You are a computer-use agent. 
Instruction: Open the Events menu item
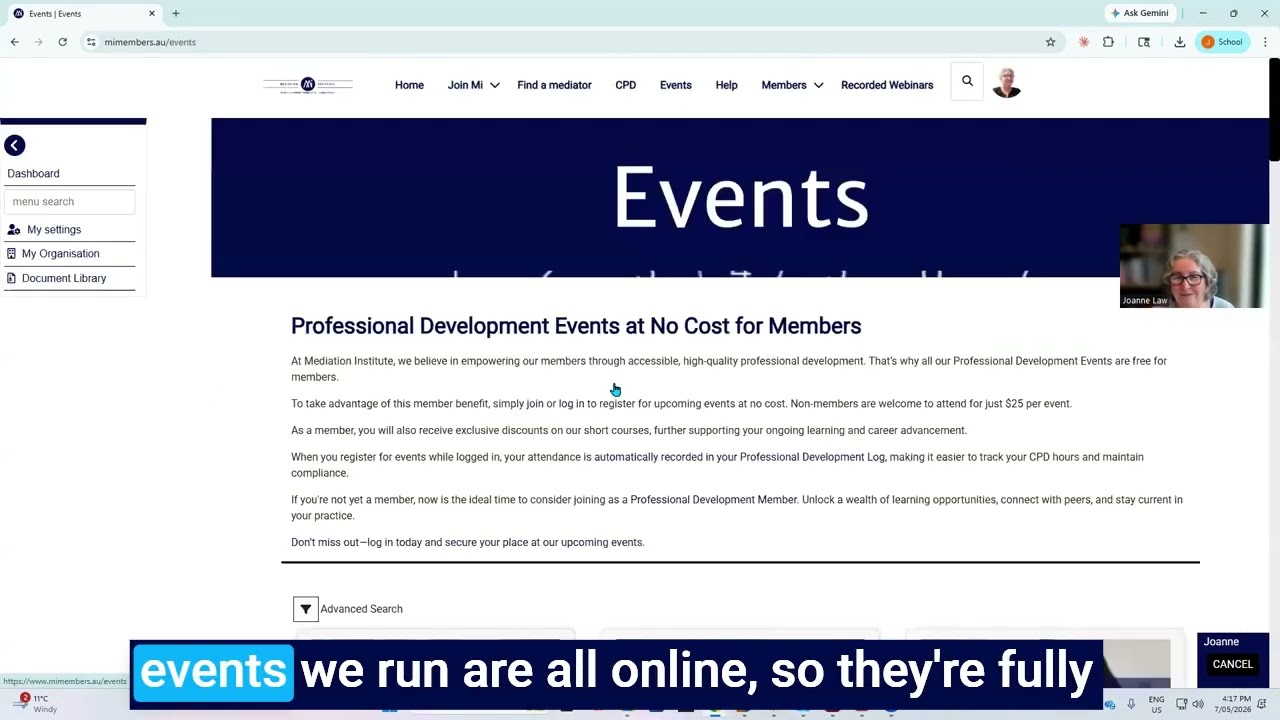(675, 85)
